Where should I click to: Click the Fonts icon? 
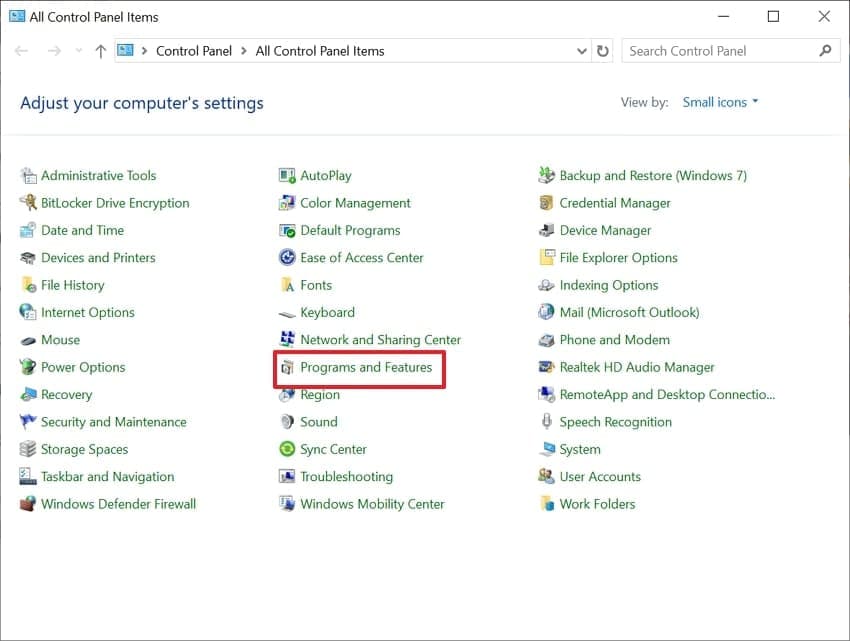[287, 285]
